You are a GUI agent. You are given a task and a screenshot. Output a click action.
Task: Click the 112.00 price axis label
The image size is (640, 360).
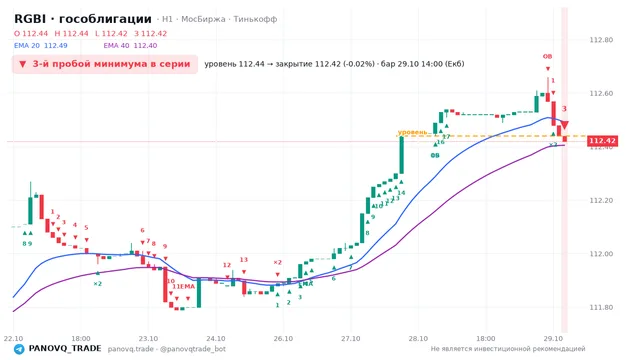pos(601,254)
